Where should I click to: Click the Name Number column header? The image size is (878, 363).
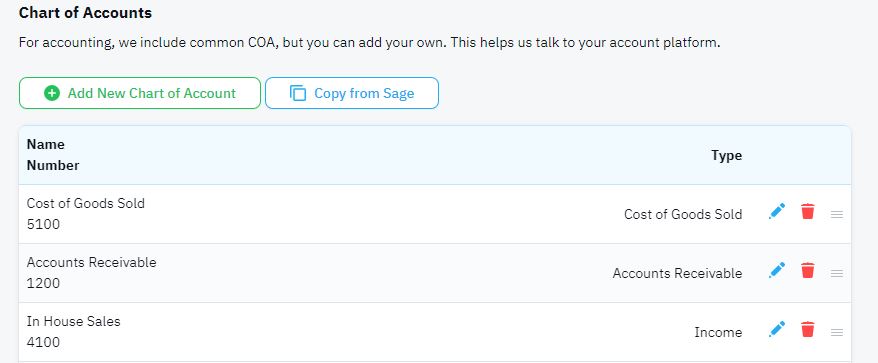click(53, 155)
